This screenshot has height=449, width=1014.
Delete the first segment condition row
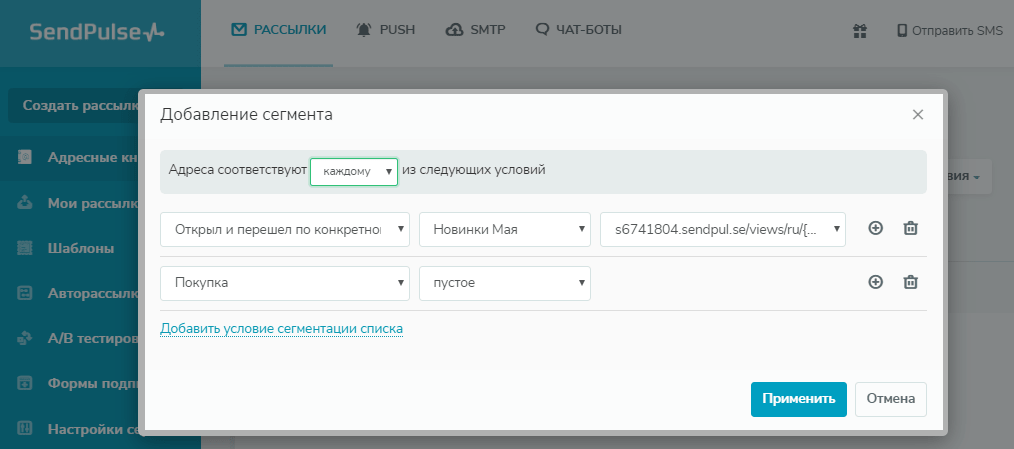coord(910,228)
